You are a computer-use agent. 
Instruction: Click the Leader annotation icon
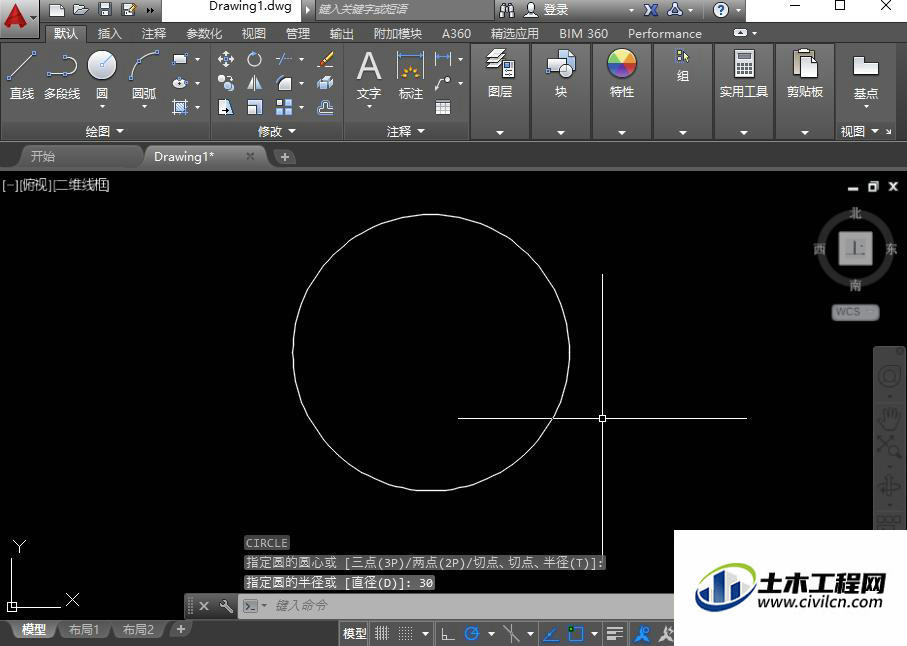[x=443, y=83]
